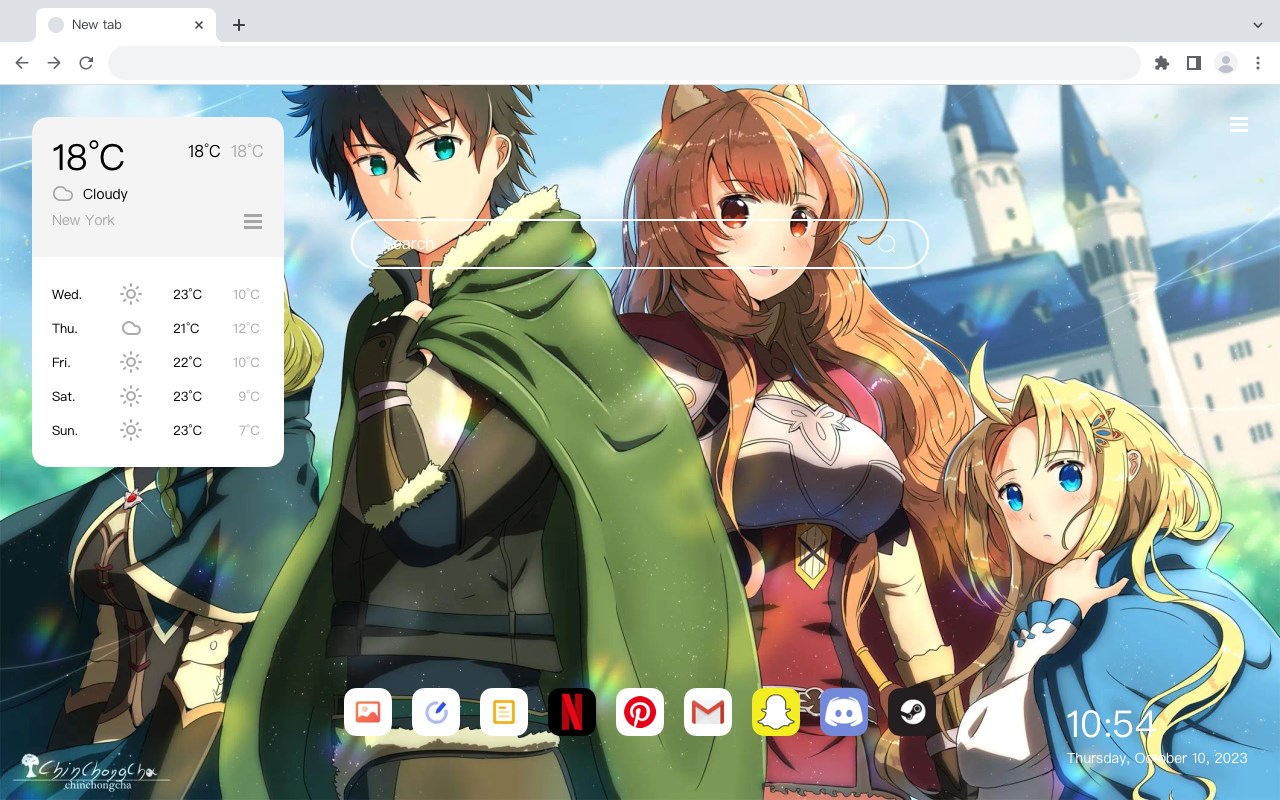Viewport: 1280px width, 800px height.
Task: Open the Snapchat shortcut
Action: pyautogui.click(x=776, y=712)
